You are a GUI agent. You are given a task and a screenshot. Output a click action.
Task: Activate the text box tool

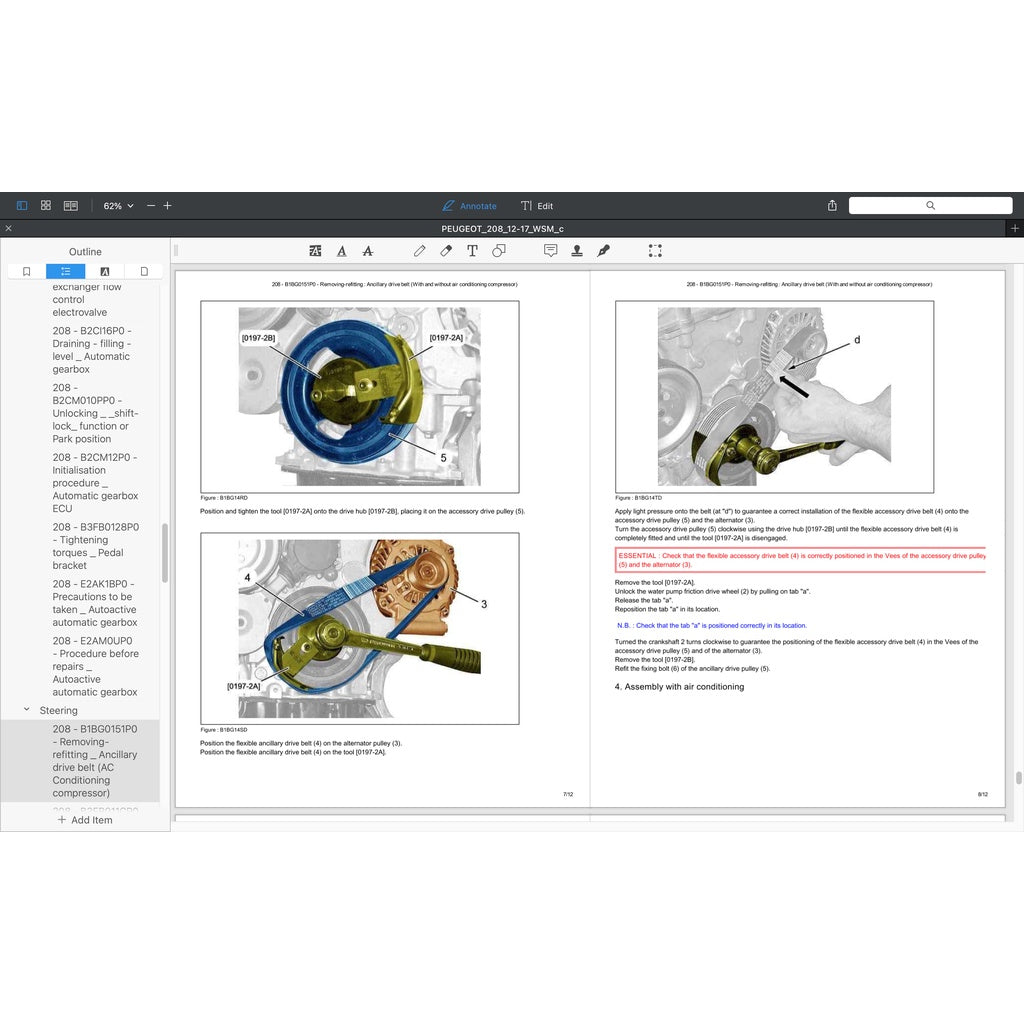pyautogui.click(x=472, y=251)
